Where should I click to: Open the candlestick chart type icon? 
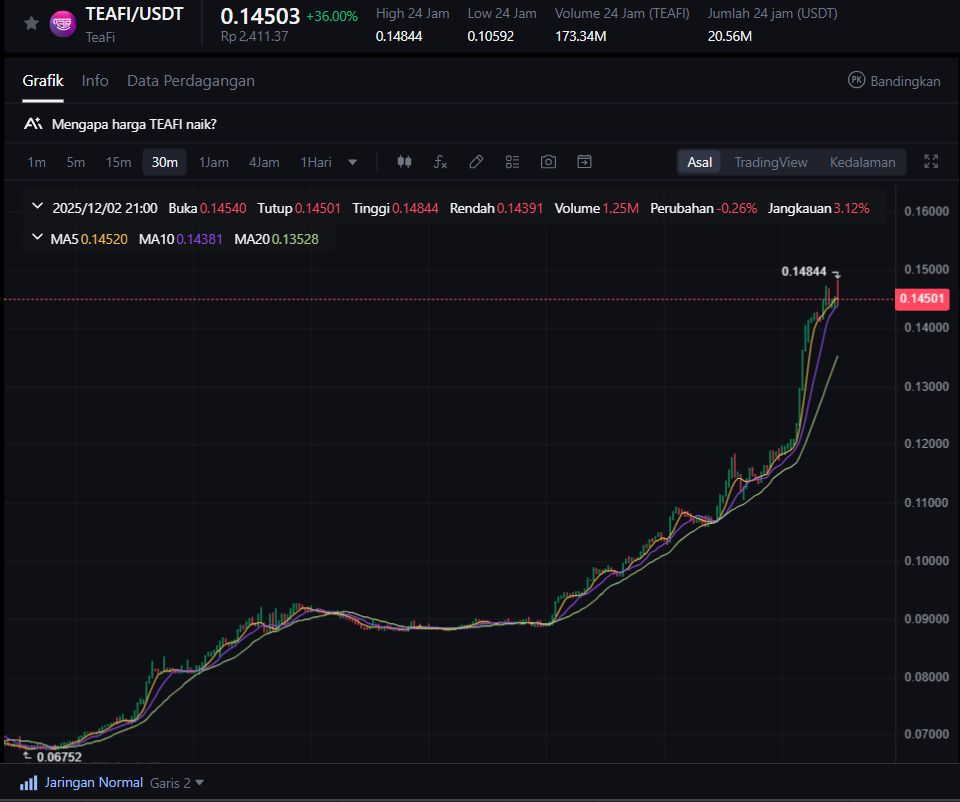click(404, 162)
